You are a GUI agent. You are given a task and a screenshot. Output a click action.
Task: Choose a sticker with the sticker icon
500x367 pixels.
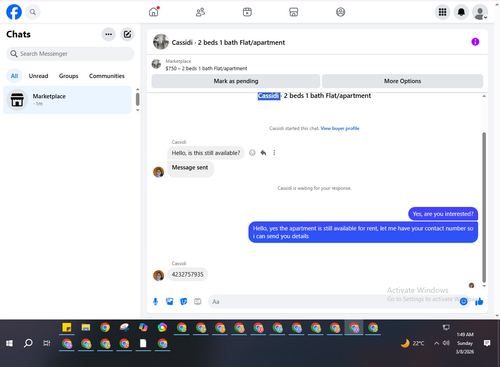(184, 302)
